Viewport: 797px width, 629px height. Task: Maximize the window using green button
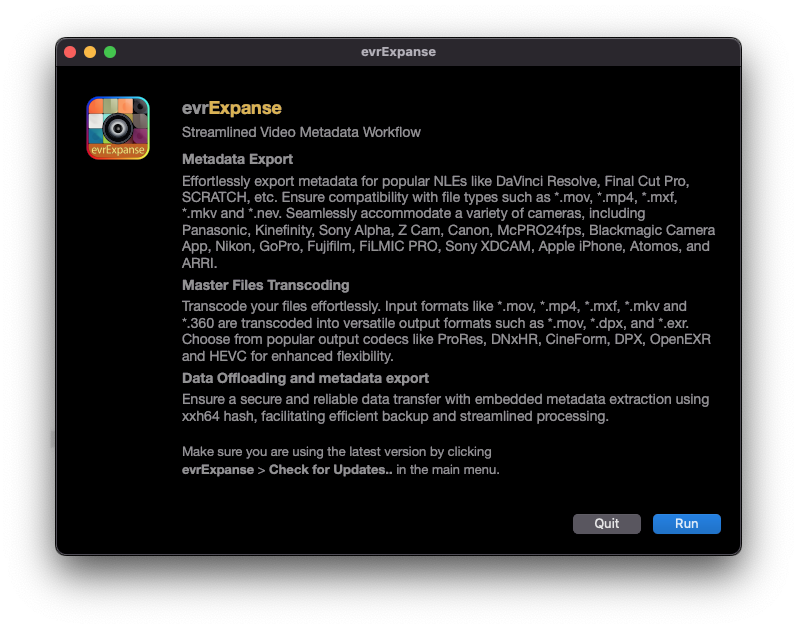point(110,52)
